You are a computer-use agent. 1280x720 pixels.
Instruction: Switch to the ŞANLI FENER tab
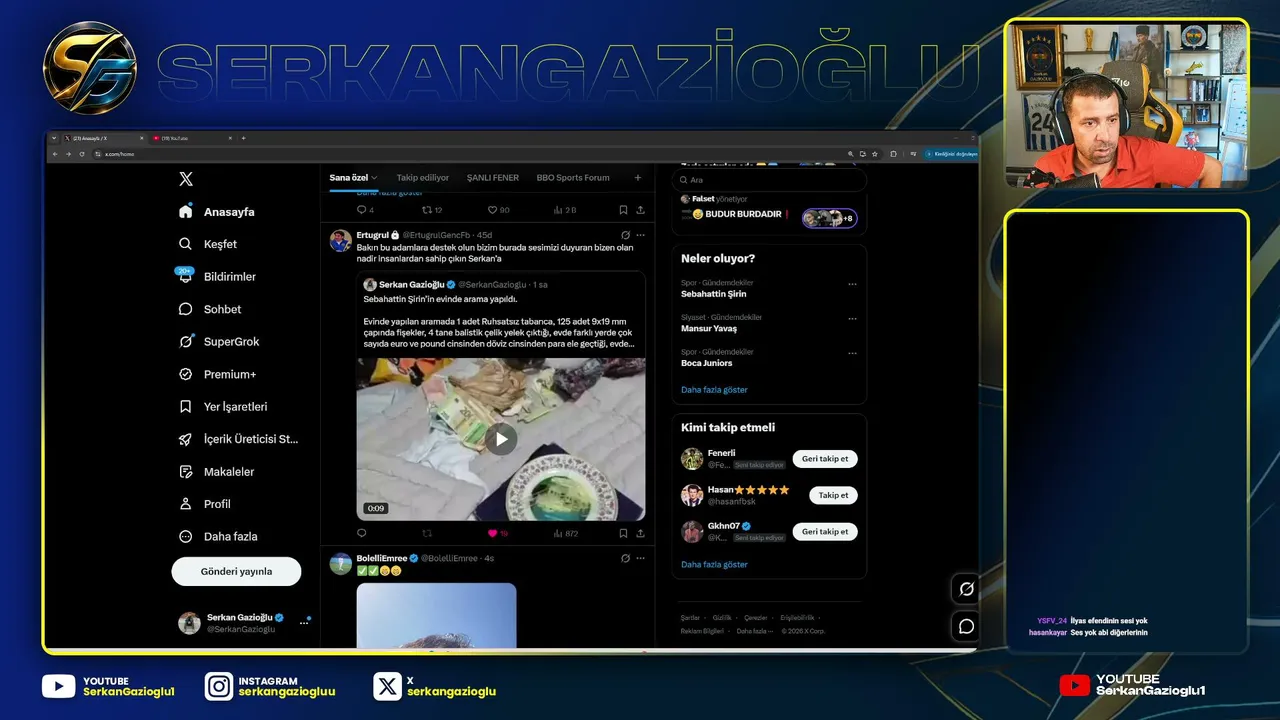pos(493,178)
